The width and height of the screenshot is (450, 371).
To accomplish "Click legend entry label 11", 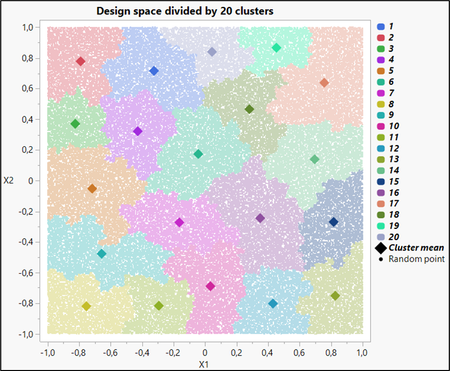I will click(394, 137).
